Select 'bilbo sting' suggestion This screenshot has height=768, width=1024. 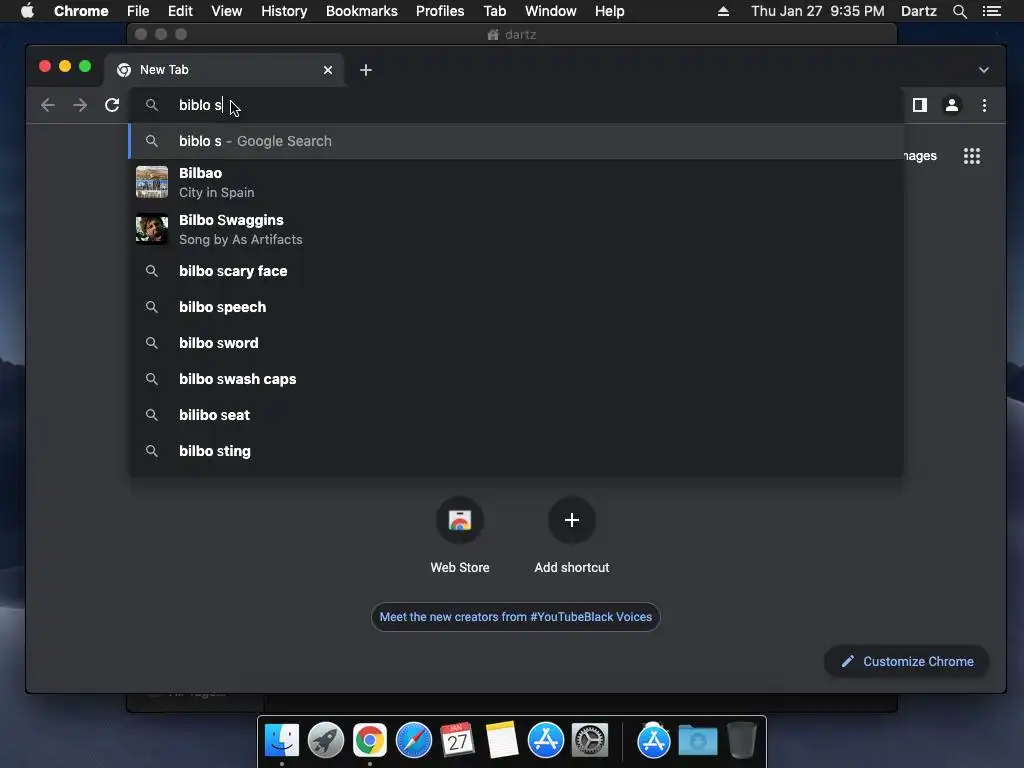pos(516,451)
